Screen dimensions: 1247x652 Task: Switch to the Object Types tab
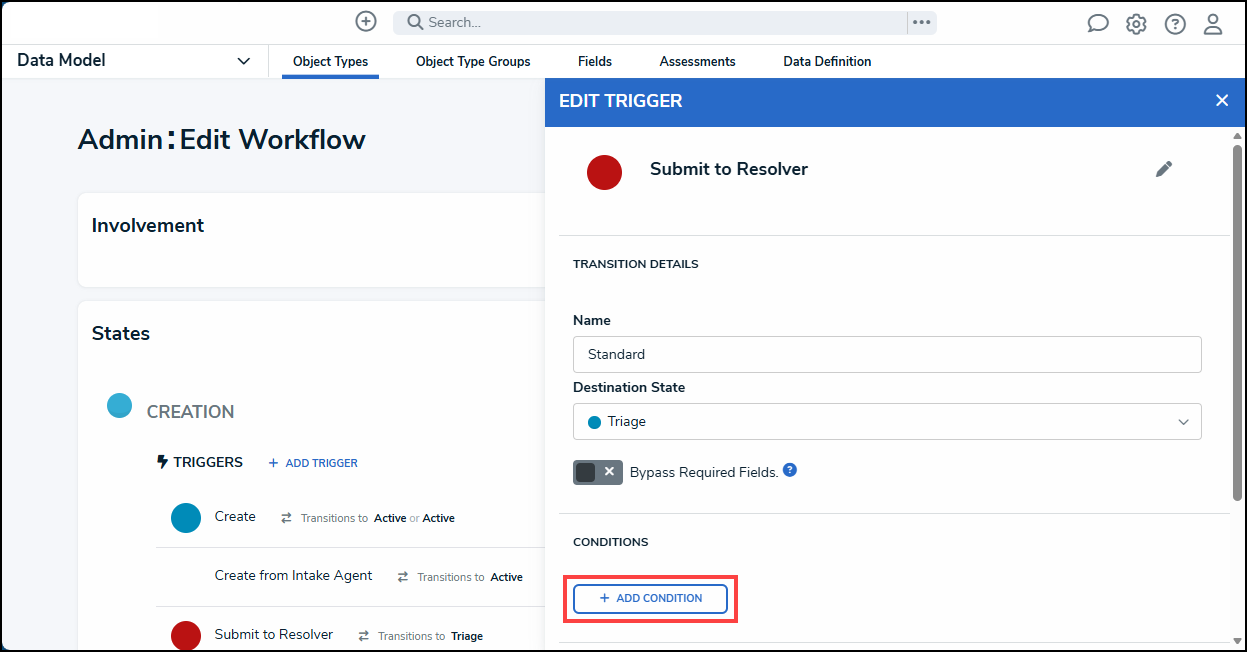point(330,62)
